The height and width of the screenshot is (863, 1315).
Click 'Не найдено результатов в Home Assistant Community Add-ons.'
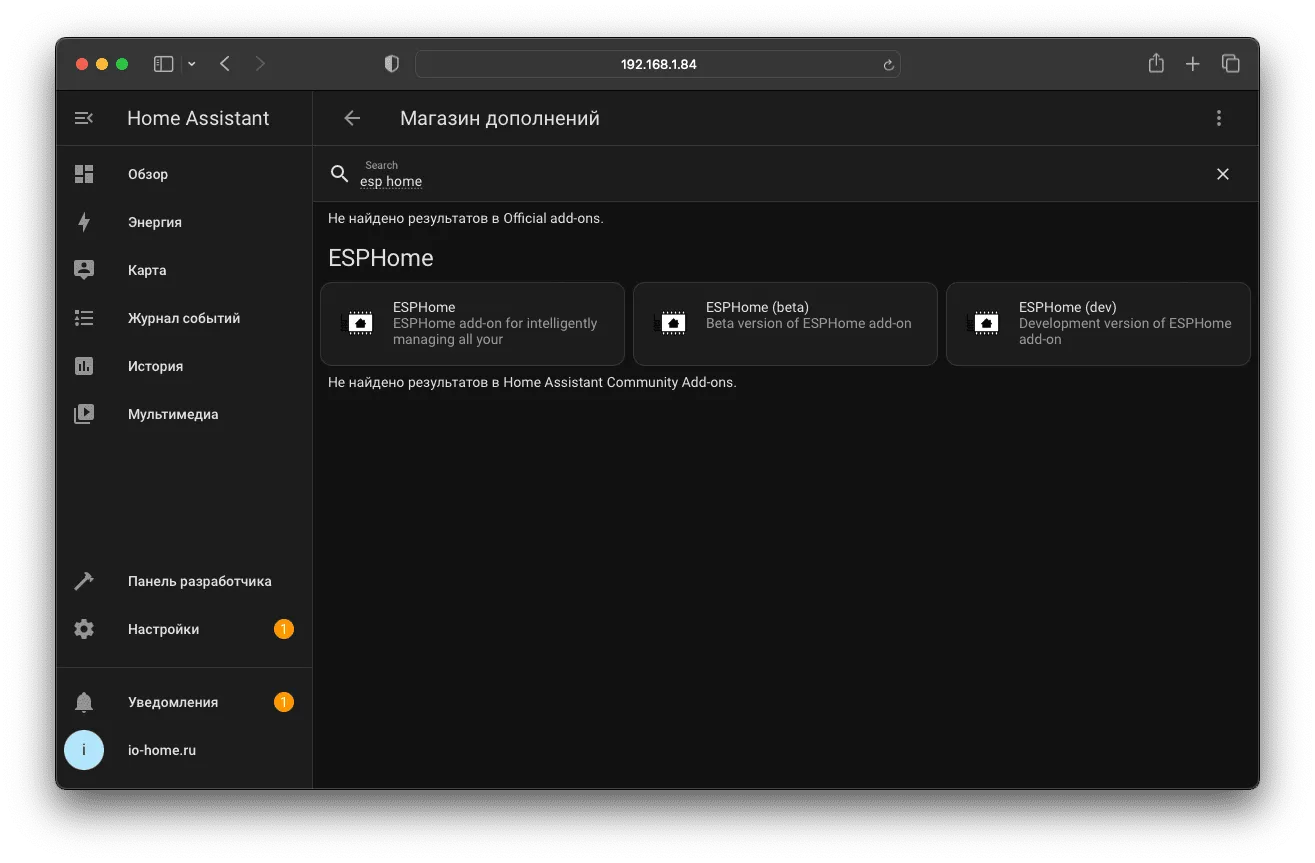click(532, 382)
